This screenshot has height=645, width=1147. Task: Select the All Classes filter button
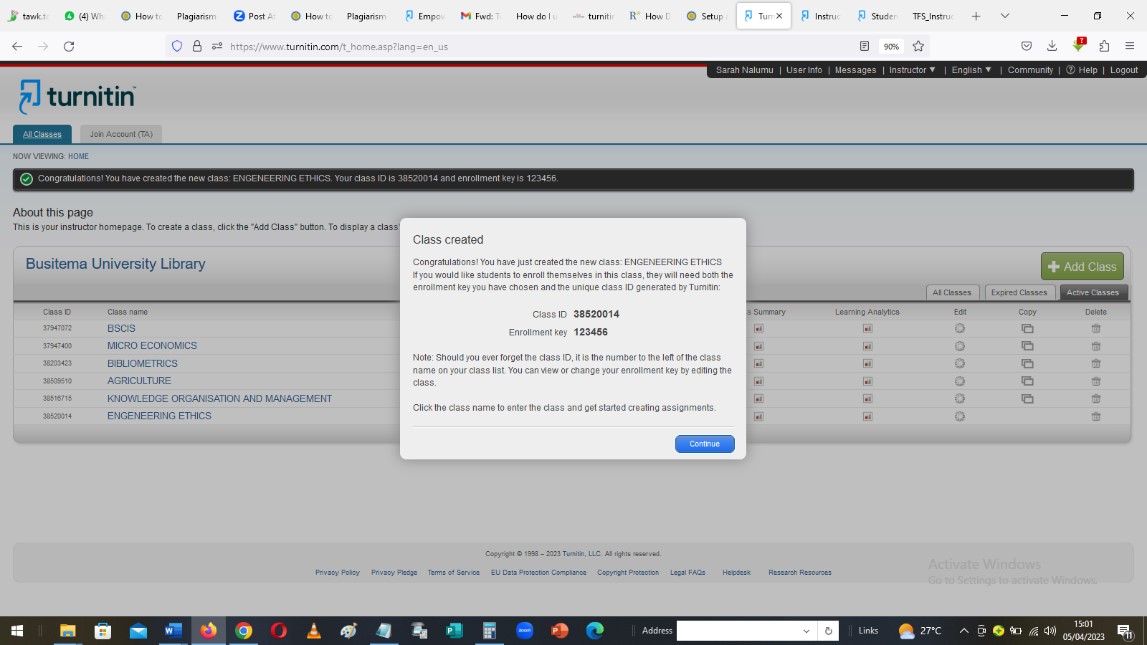tap(952, 293)
